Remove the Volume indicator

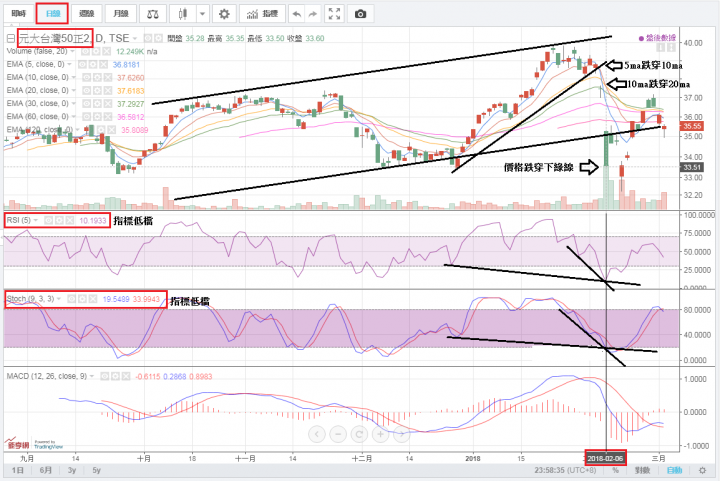coord(106,51)
